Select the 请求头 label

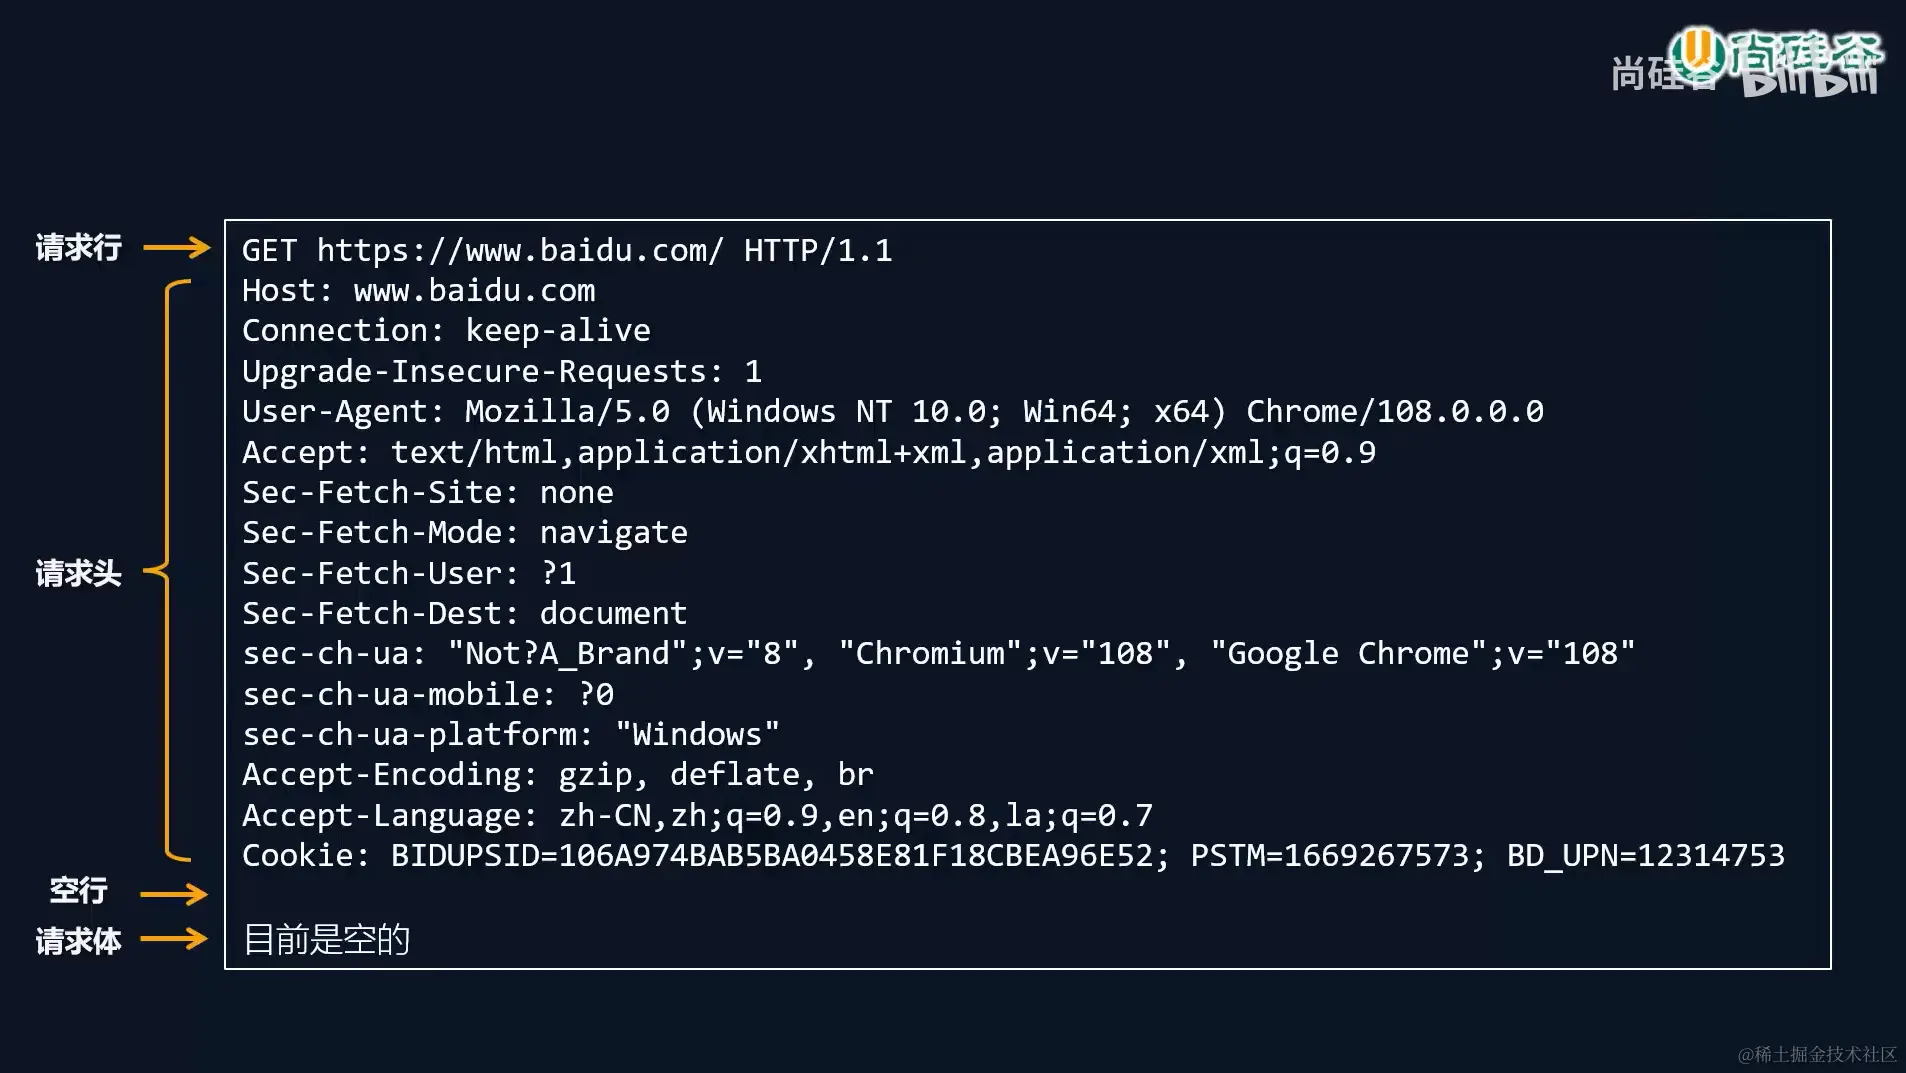(78, 573)
